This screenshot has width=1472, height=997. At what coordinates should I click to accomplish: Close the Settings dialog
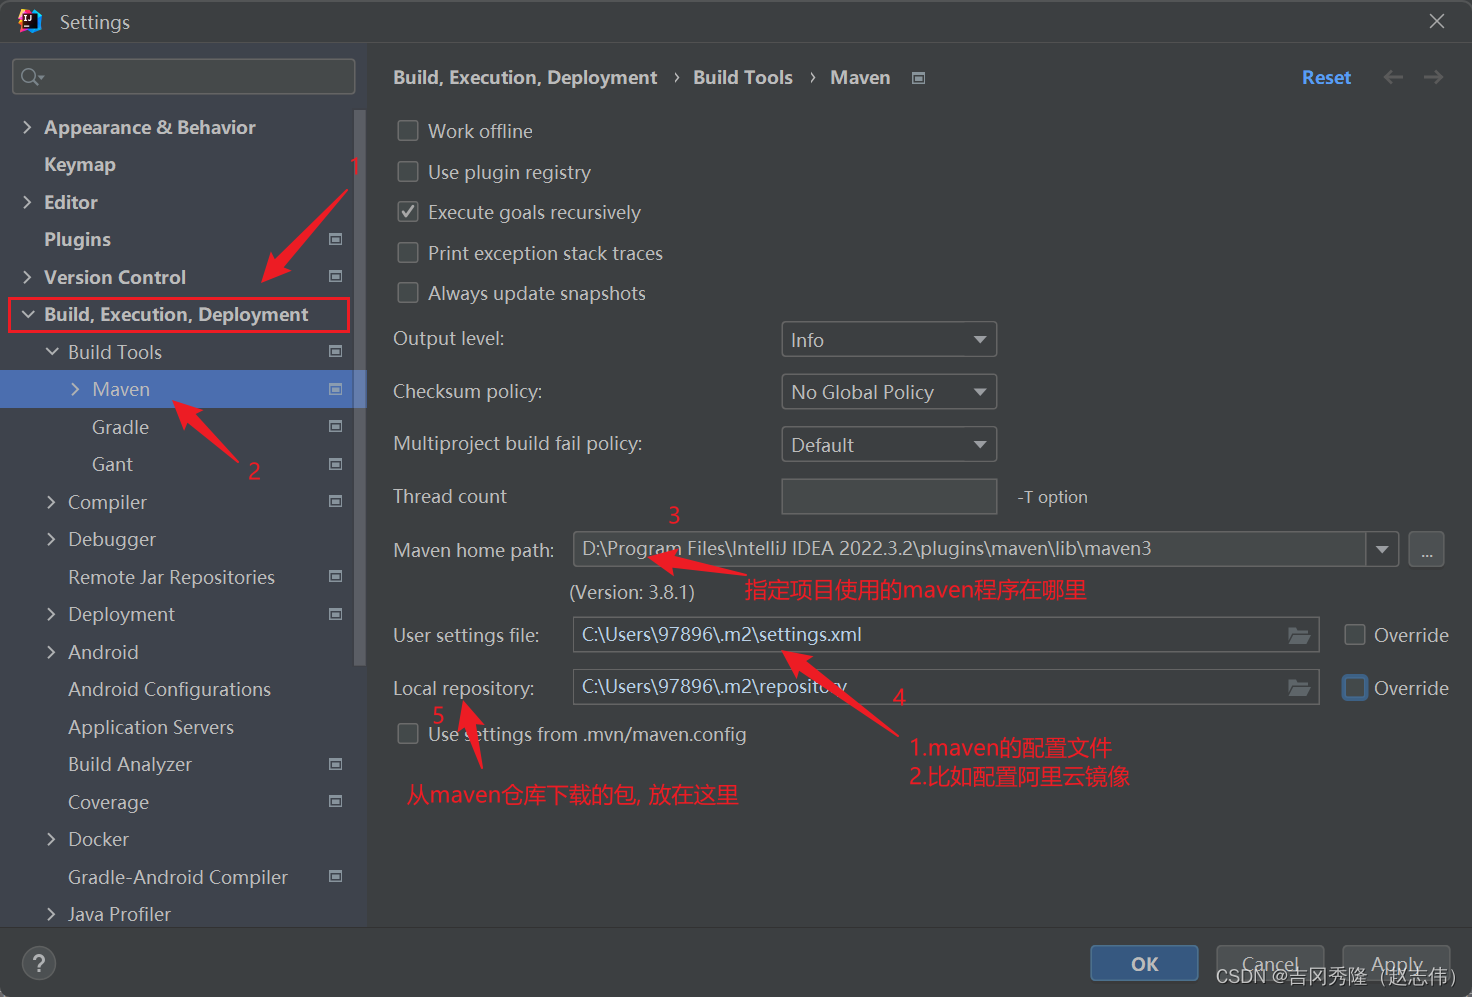[1437, 21]
